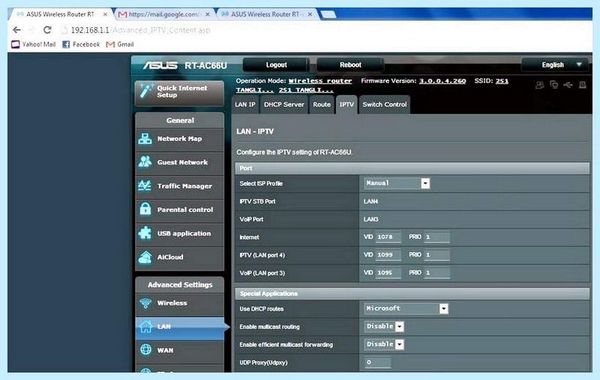Open the firmware version 3.0.0.4.260 link
This screenshot has height=380, width=600.
pyautogui.click(x=442, y=81)
